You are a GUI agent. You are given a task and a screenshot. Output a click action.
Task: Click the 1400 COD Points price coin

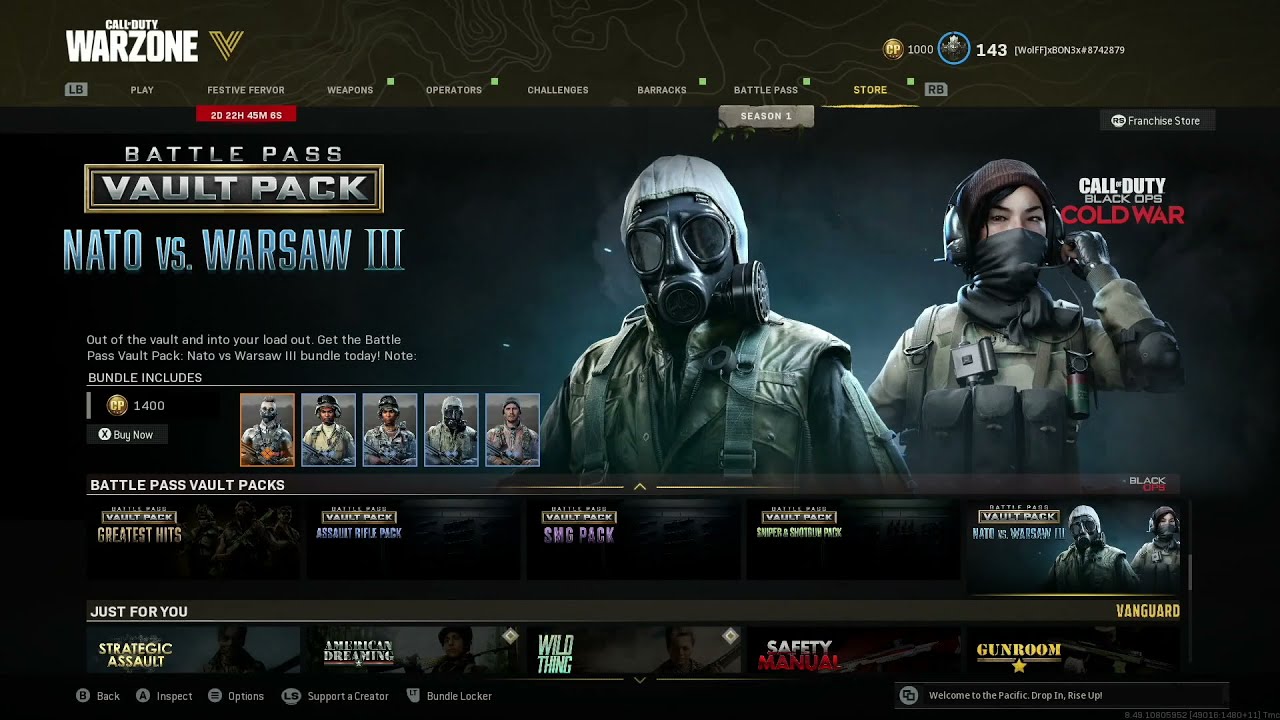(x=117, y=406)
